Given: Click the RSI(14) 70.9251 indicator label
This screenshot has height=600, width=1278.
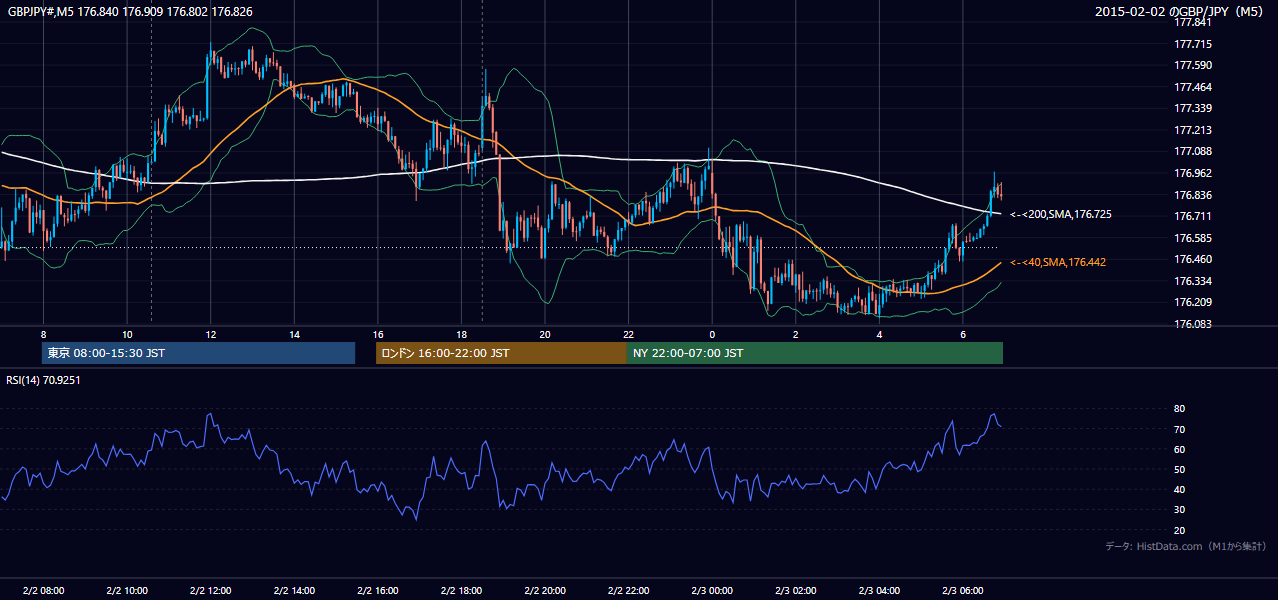Looking at the screenshot, I should pos(45,380).
